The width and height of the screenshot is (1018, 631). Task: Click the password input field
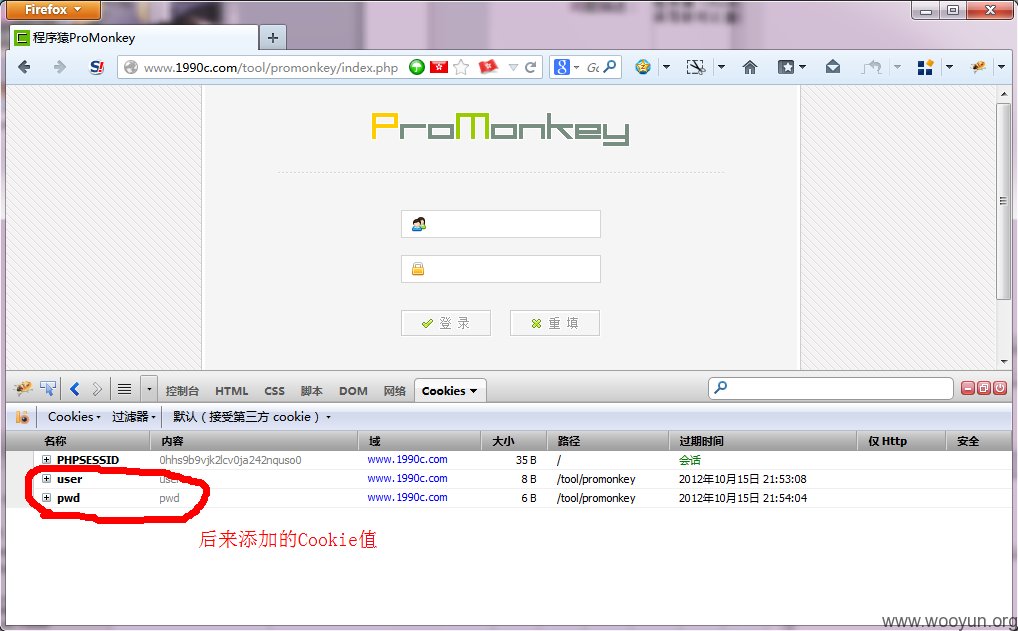coord(501,269)
